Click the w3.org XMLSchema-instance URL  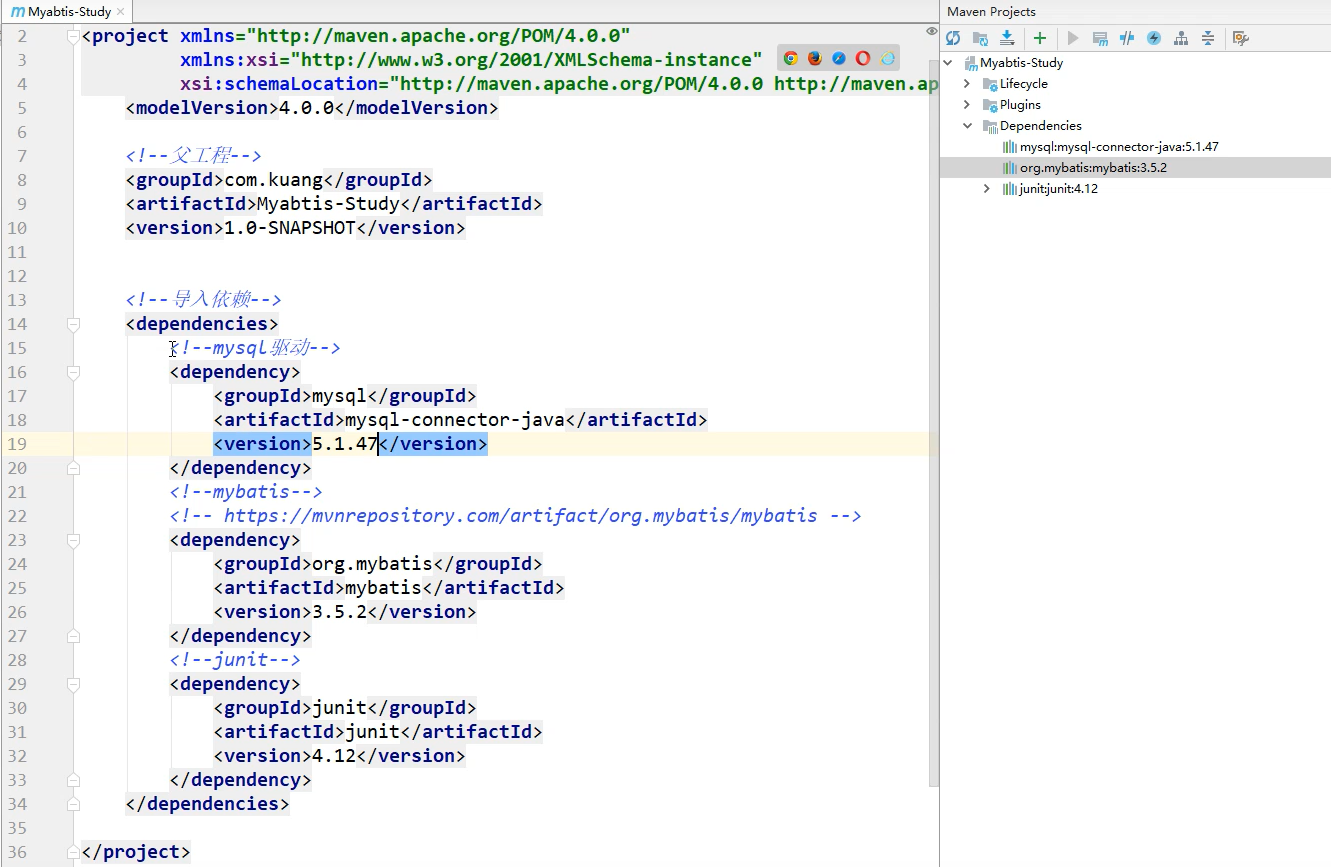coord(525,60)
